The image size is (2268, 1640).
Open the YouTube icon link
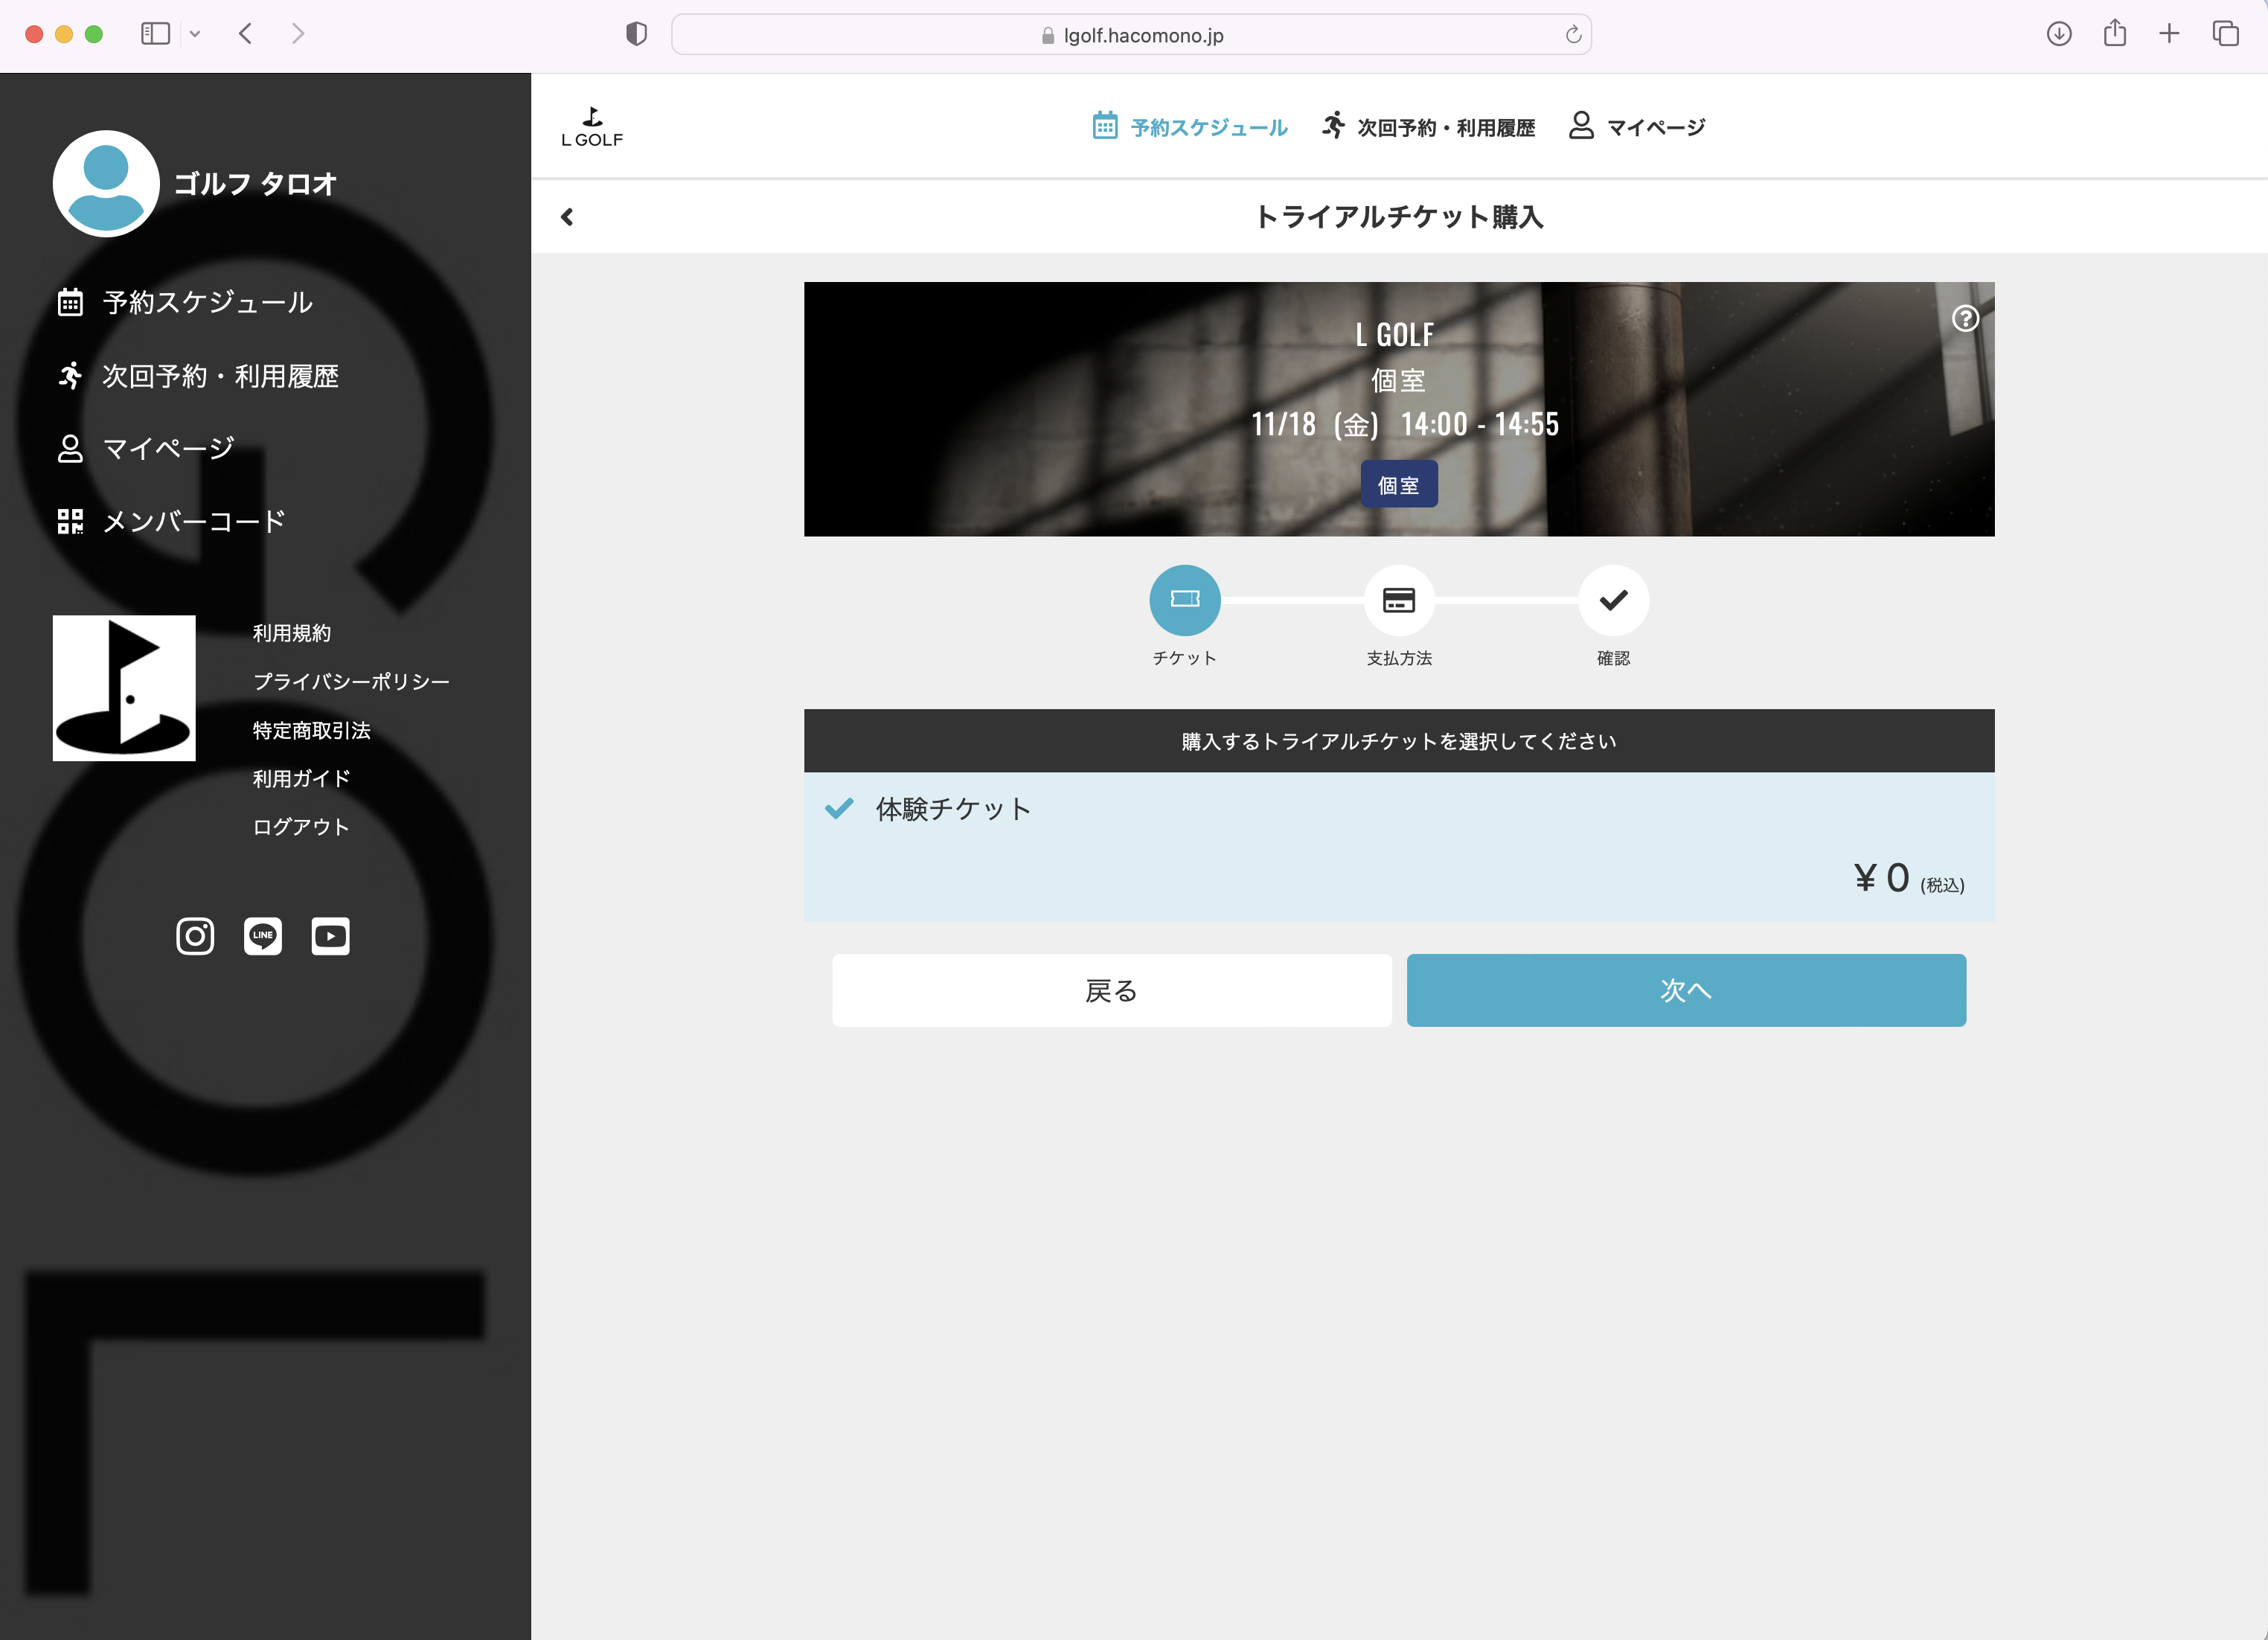[x=330, y=936]
